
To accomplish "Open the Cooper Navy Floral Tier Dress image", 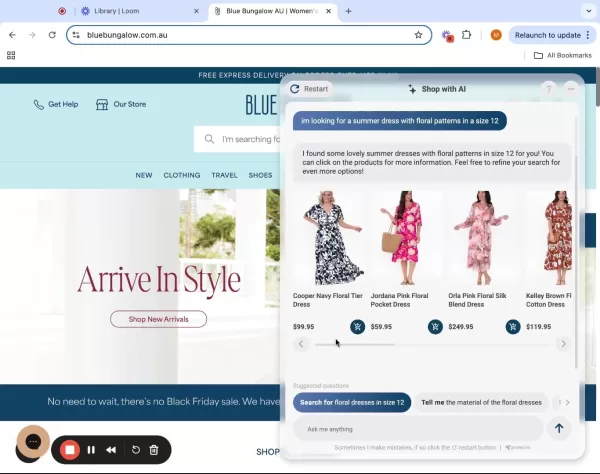I will [x=328, y=238].
